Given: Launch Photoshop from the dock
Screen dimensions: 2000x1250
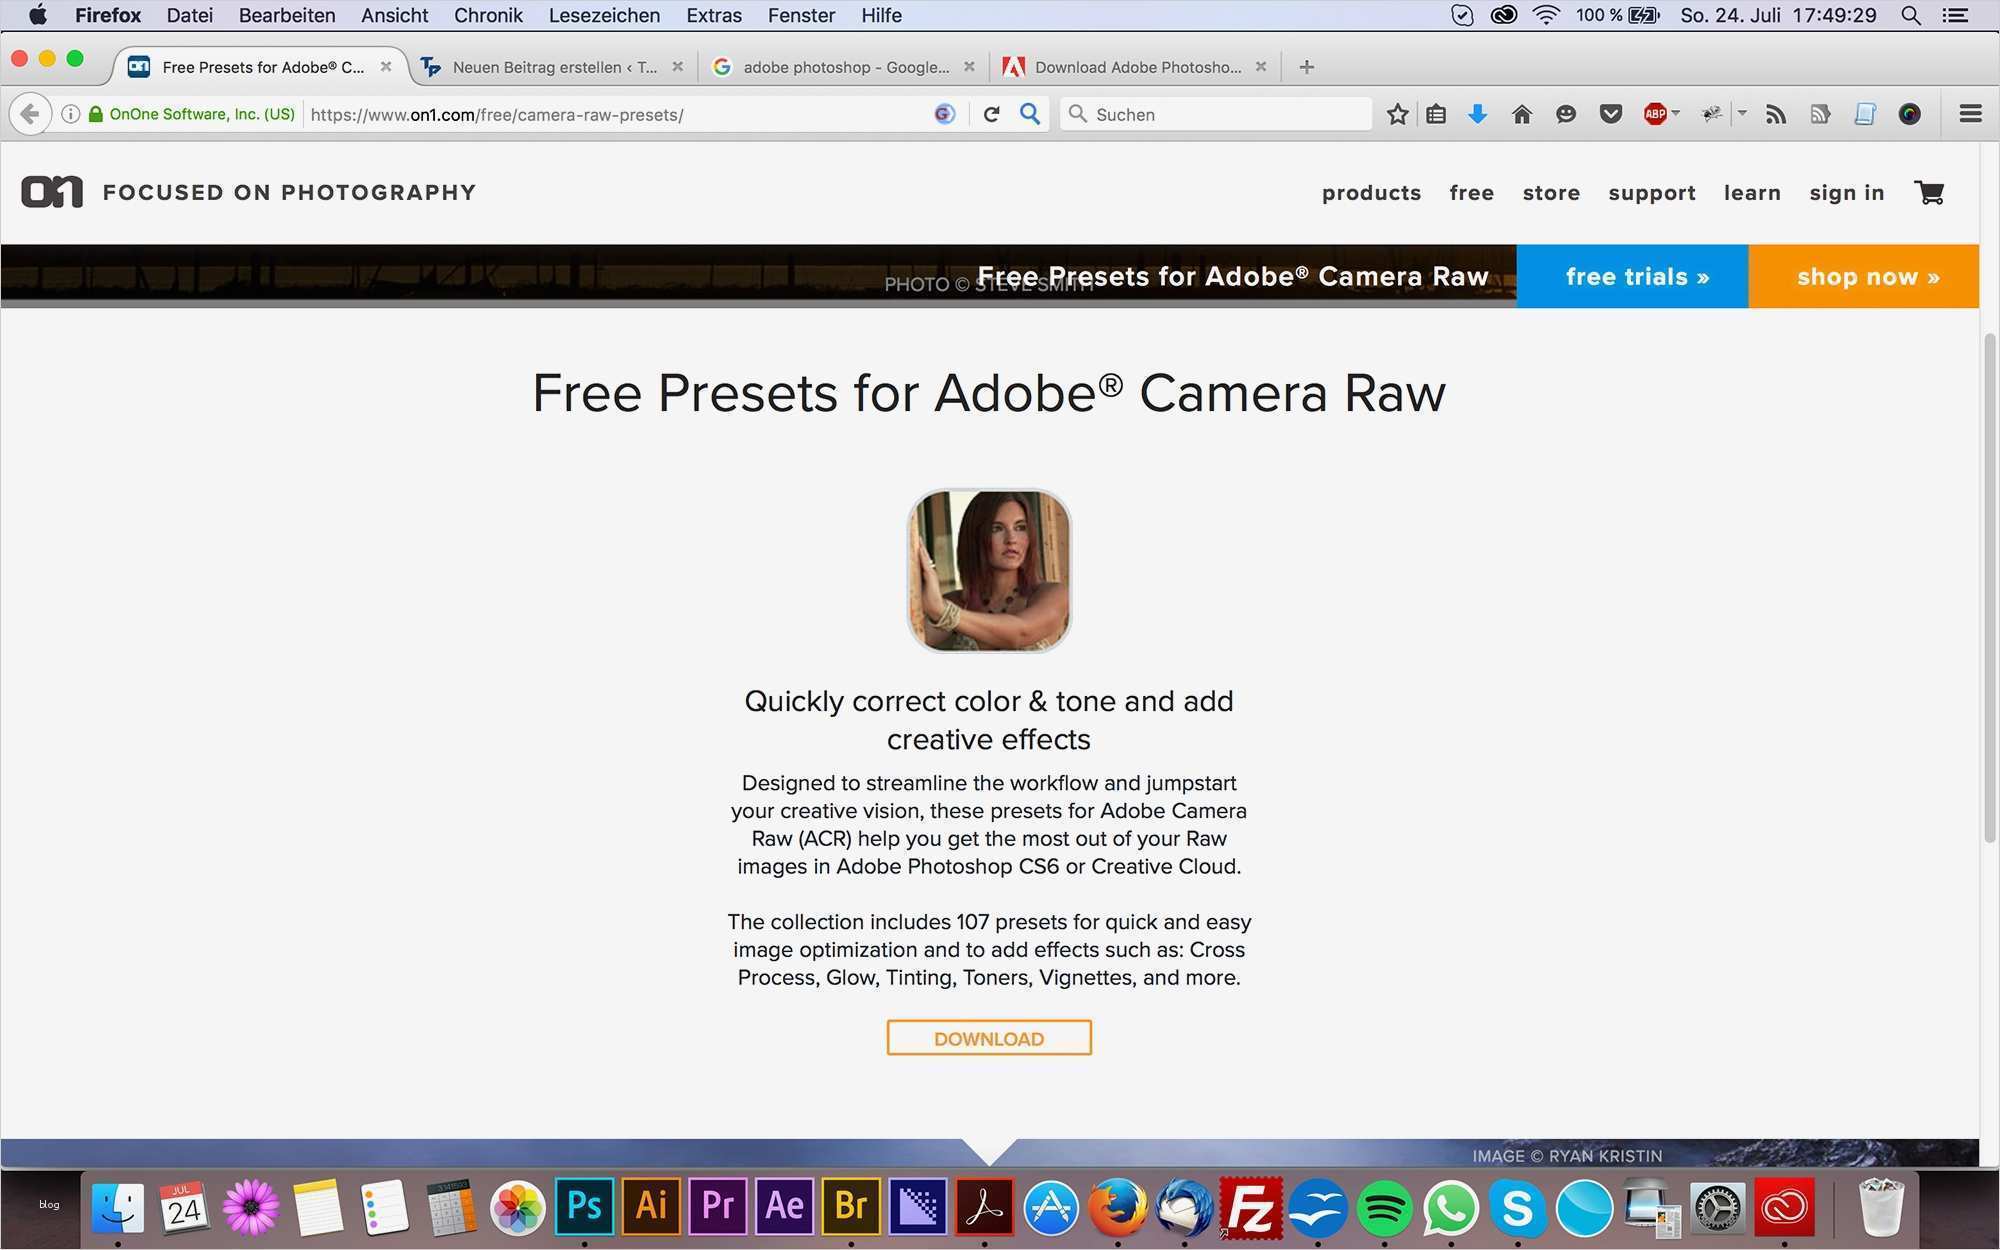Looking at the screenshot, I should pos(584,1206).
